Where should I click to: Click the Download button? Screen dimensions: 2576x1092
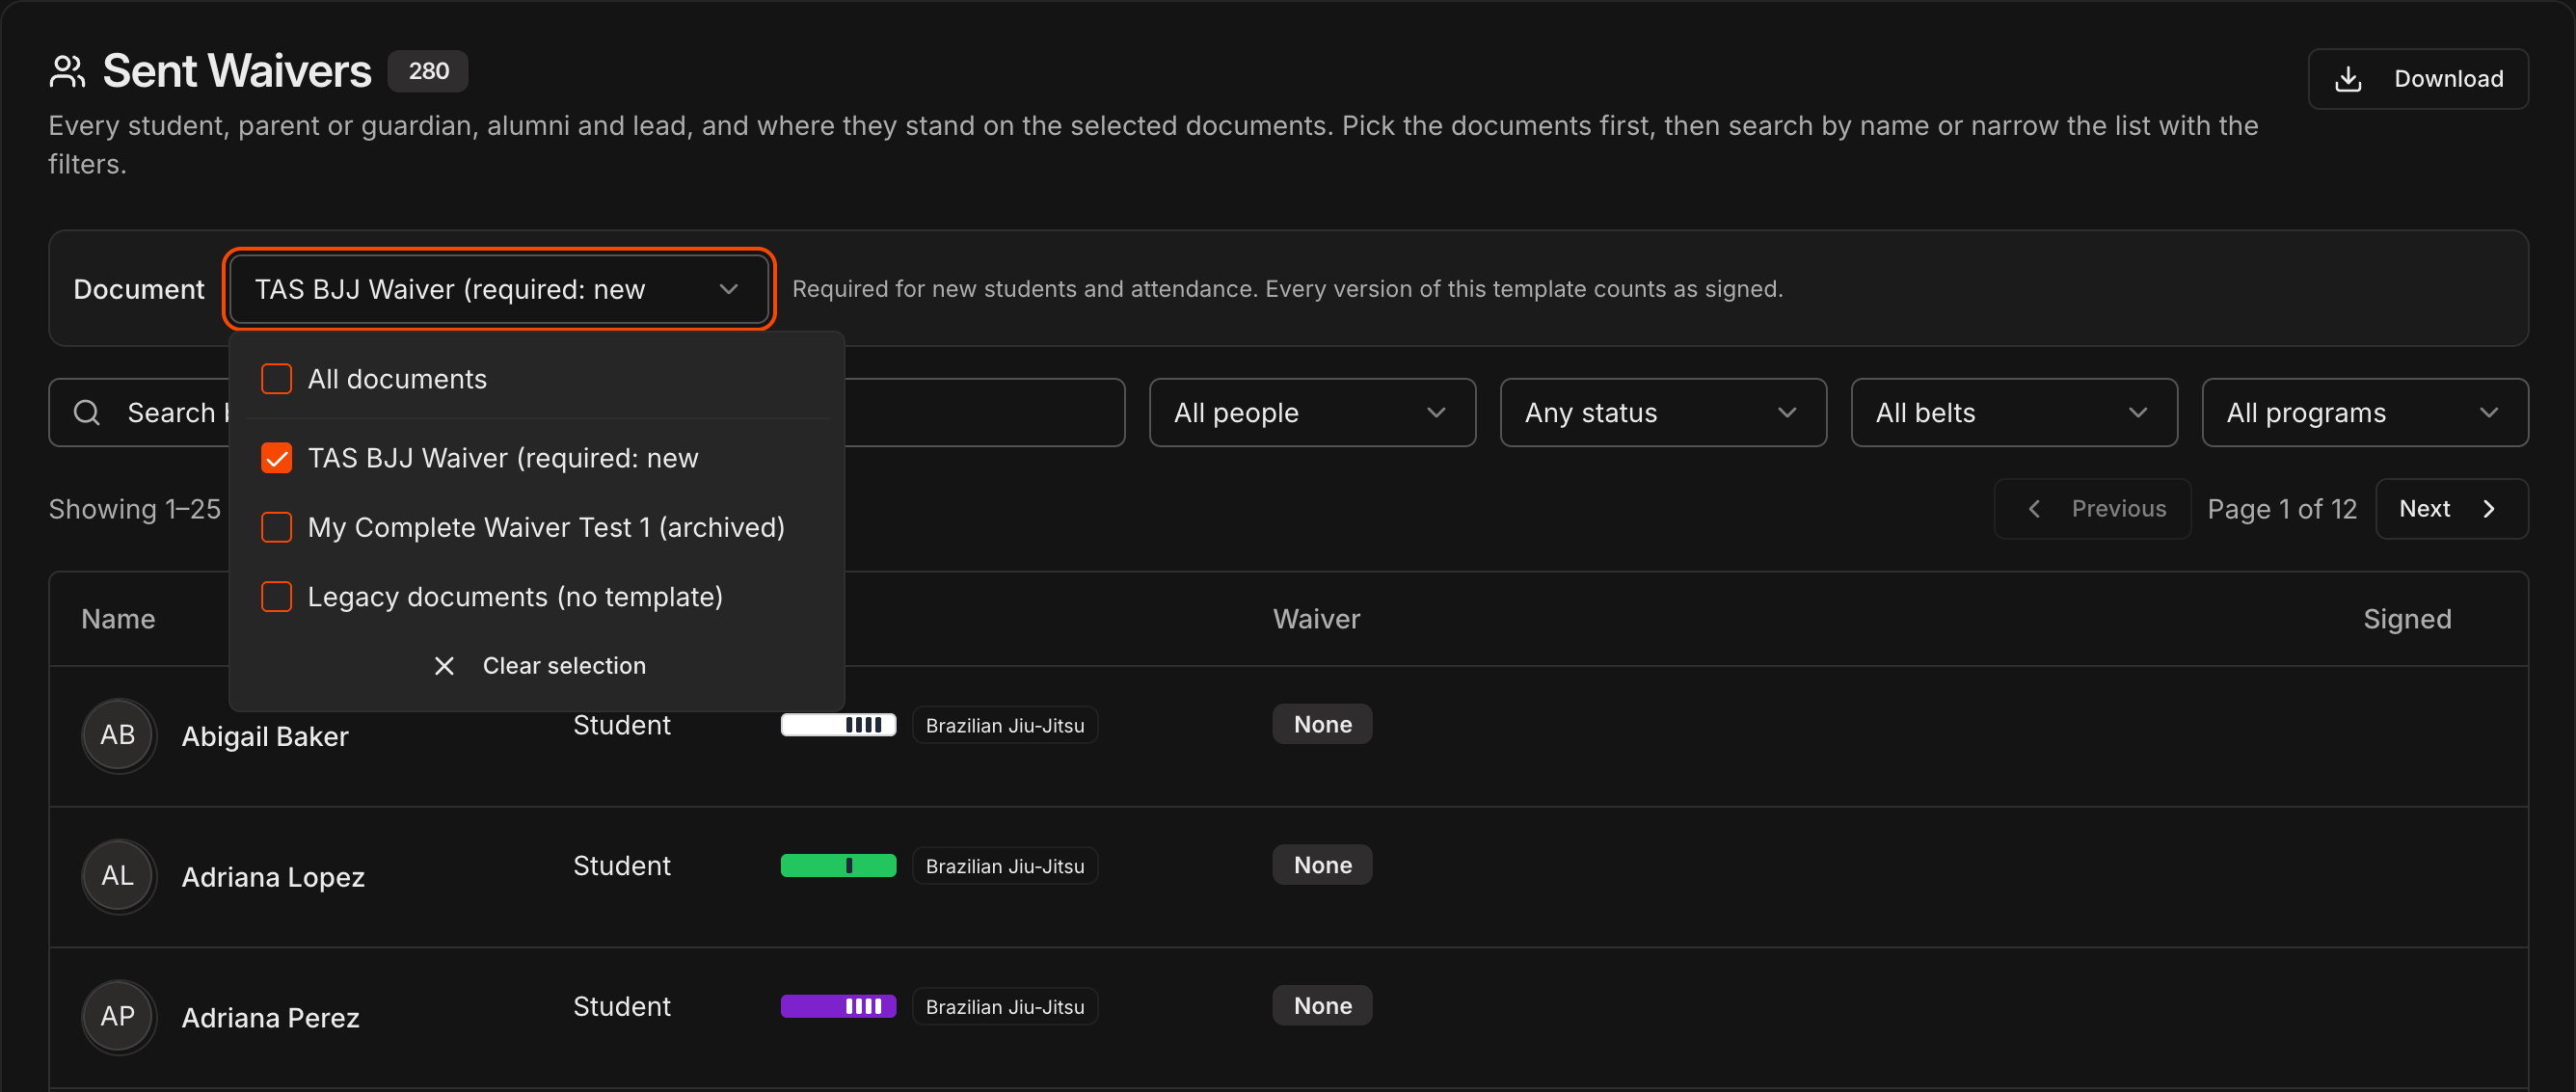tap(2417, 79)
